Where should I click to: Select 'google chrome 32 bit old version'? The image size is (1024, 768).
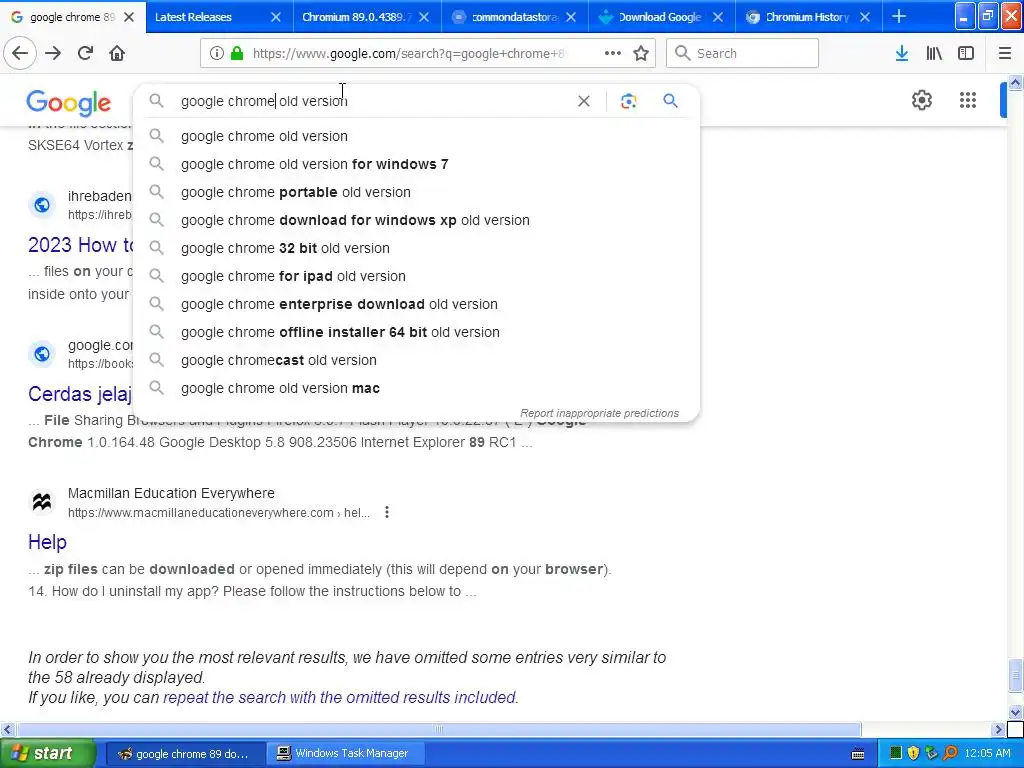[416, 248]
